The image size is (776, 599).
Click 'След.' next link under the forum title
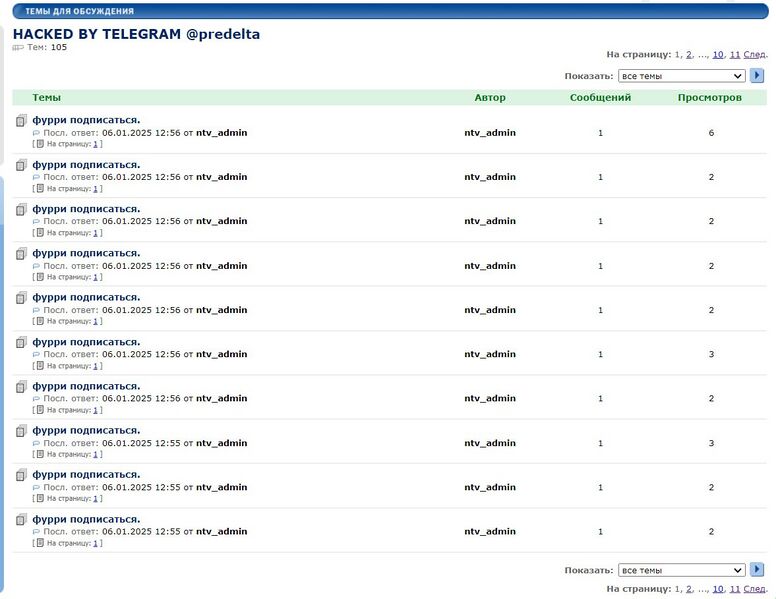click(755, 54)
